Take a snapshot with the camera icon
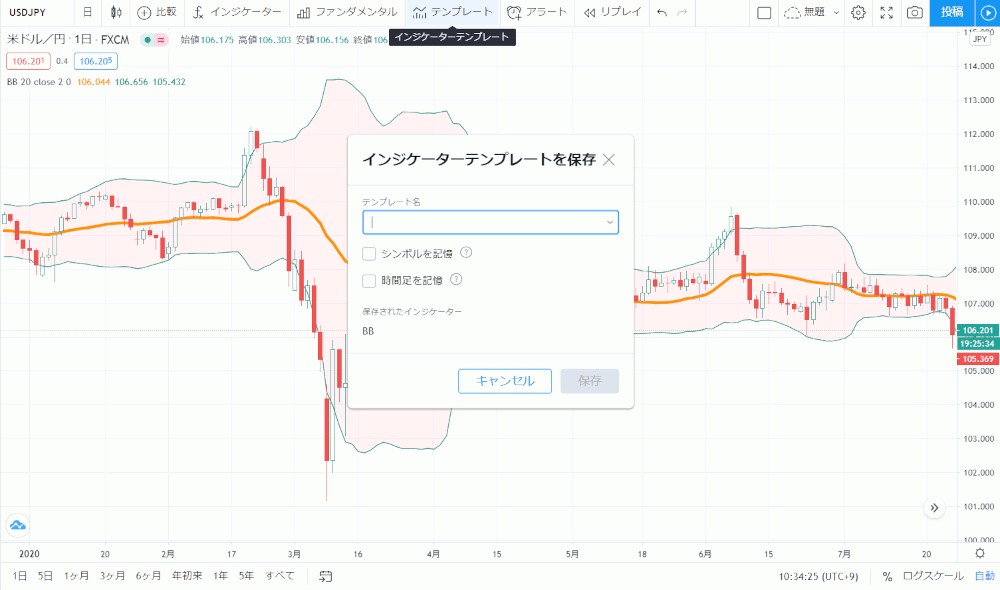 tap(915, 13)
